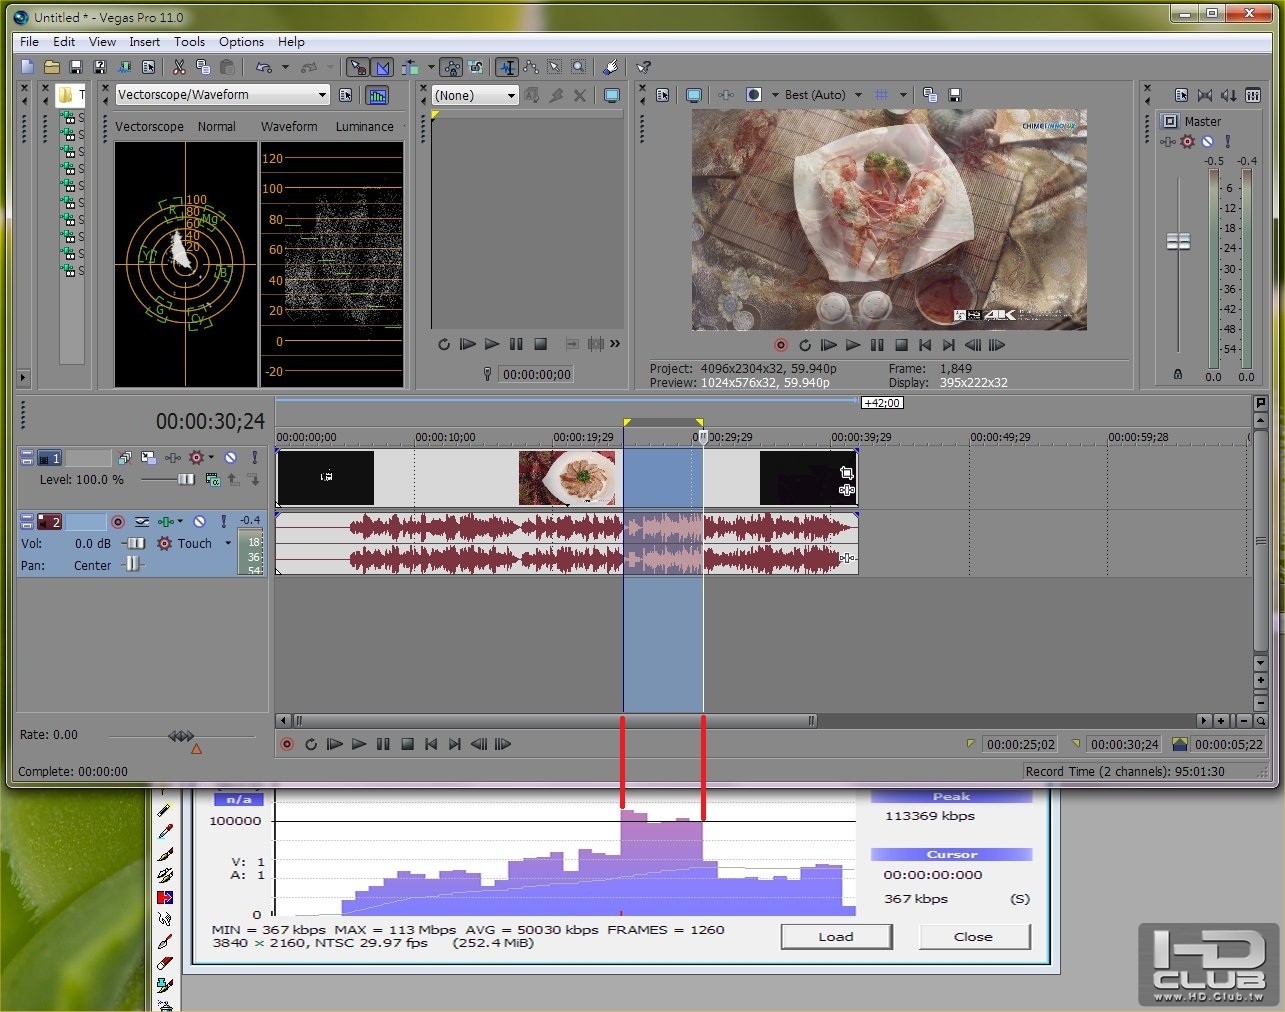Open the Tools menu

(189, 42)
